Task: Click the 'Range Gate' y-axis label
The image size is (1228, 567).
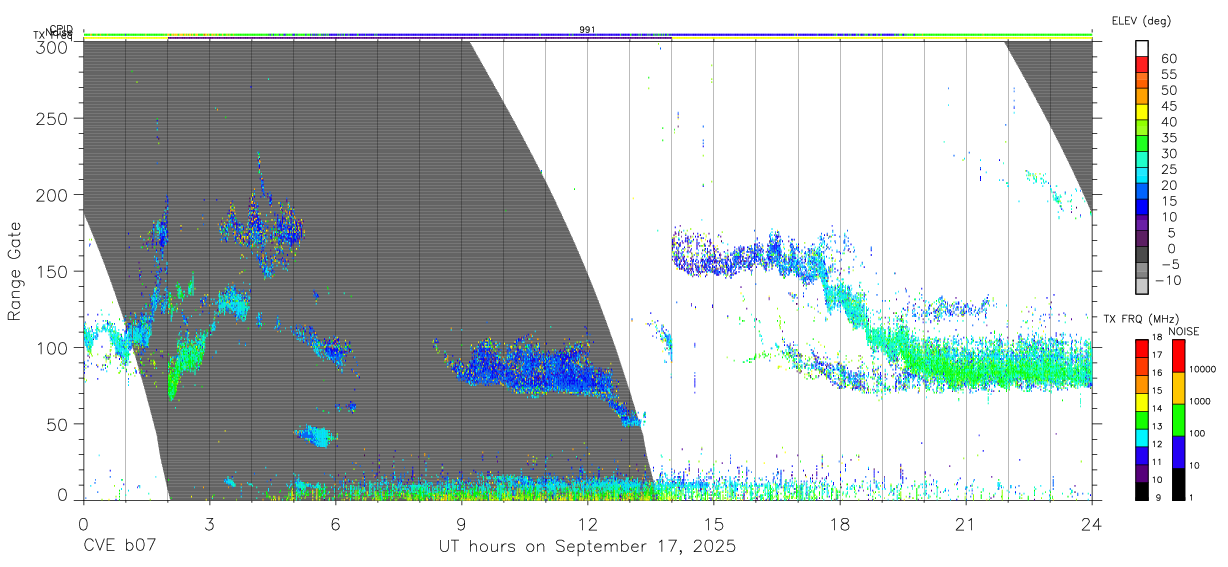Action: pos(15,271)
